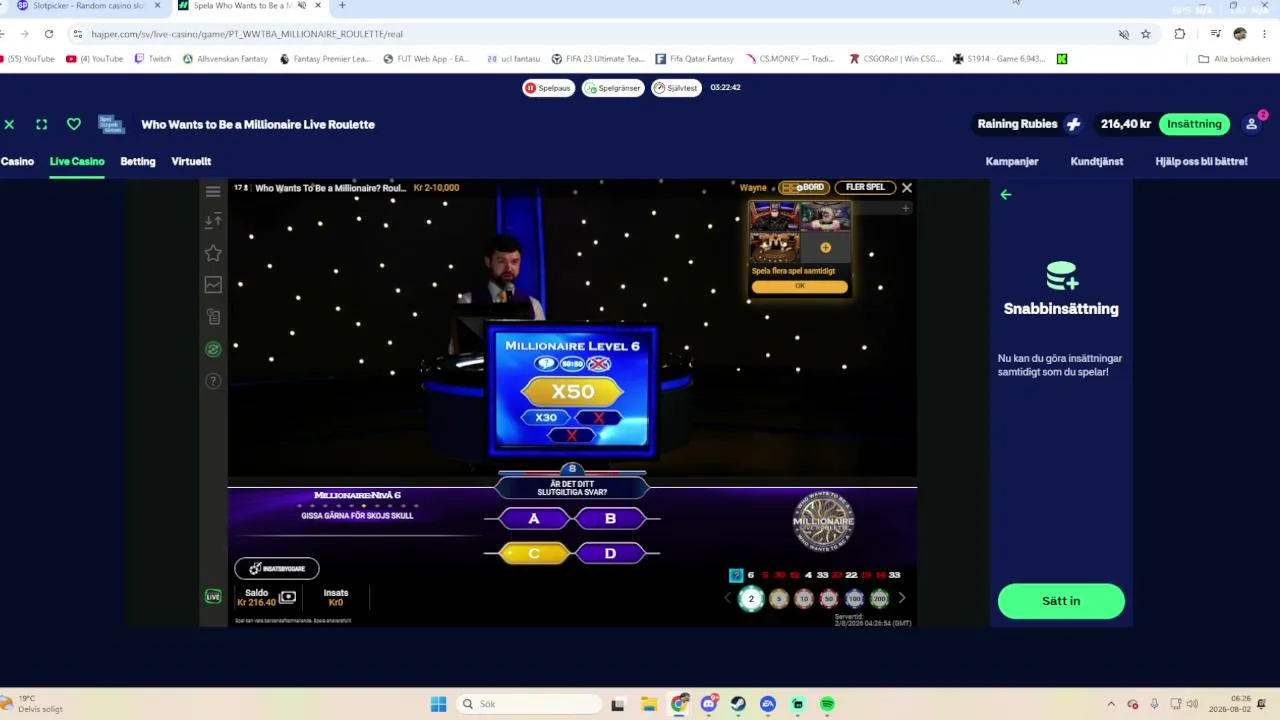Click the Sätt in deposit button
This screenshot has width=1280, height=720.
[x=1061, y=601]
